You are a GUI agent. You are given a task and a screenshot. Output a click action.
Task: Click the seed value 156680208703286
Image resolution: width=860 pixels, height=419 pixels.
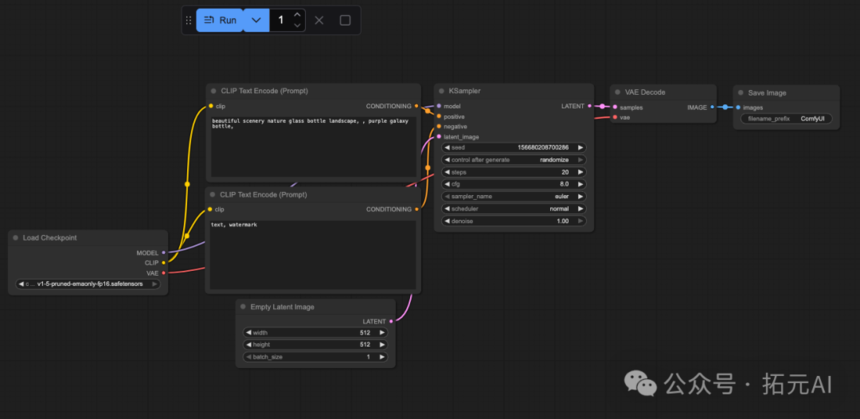tap(543, 148)
